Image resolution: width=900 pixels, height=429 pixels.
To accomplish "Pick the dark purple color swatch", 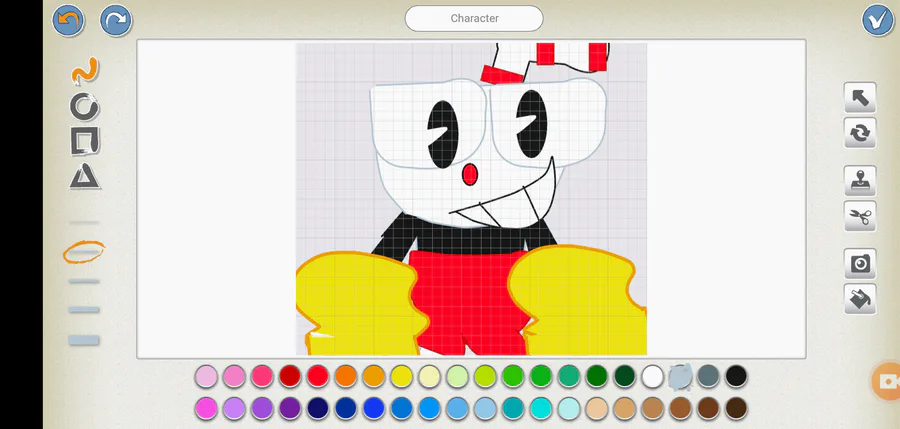I will pyautogui.click(x=290, y=408).
